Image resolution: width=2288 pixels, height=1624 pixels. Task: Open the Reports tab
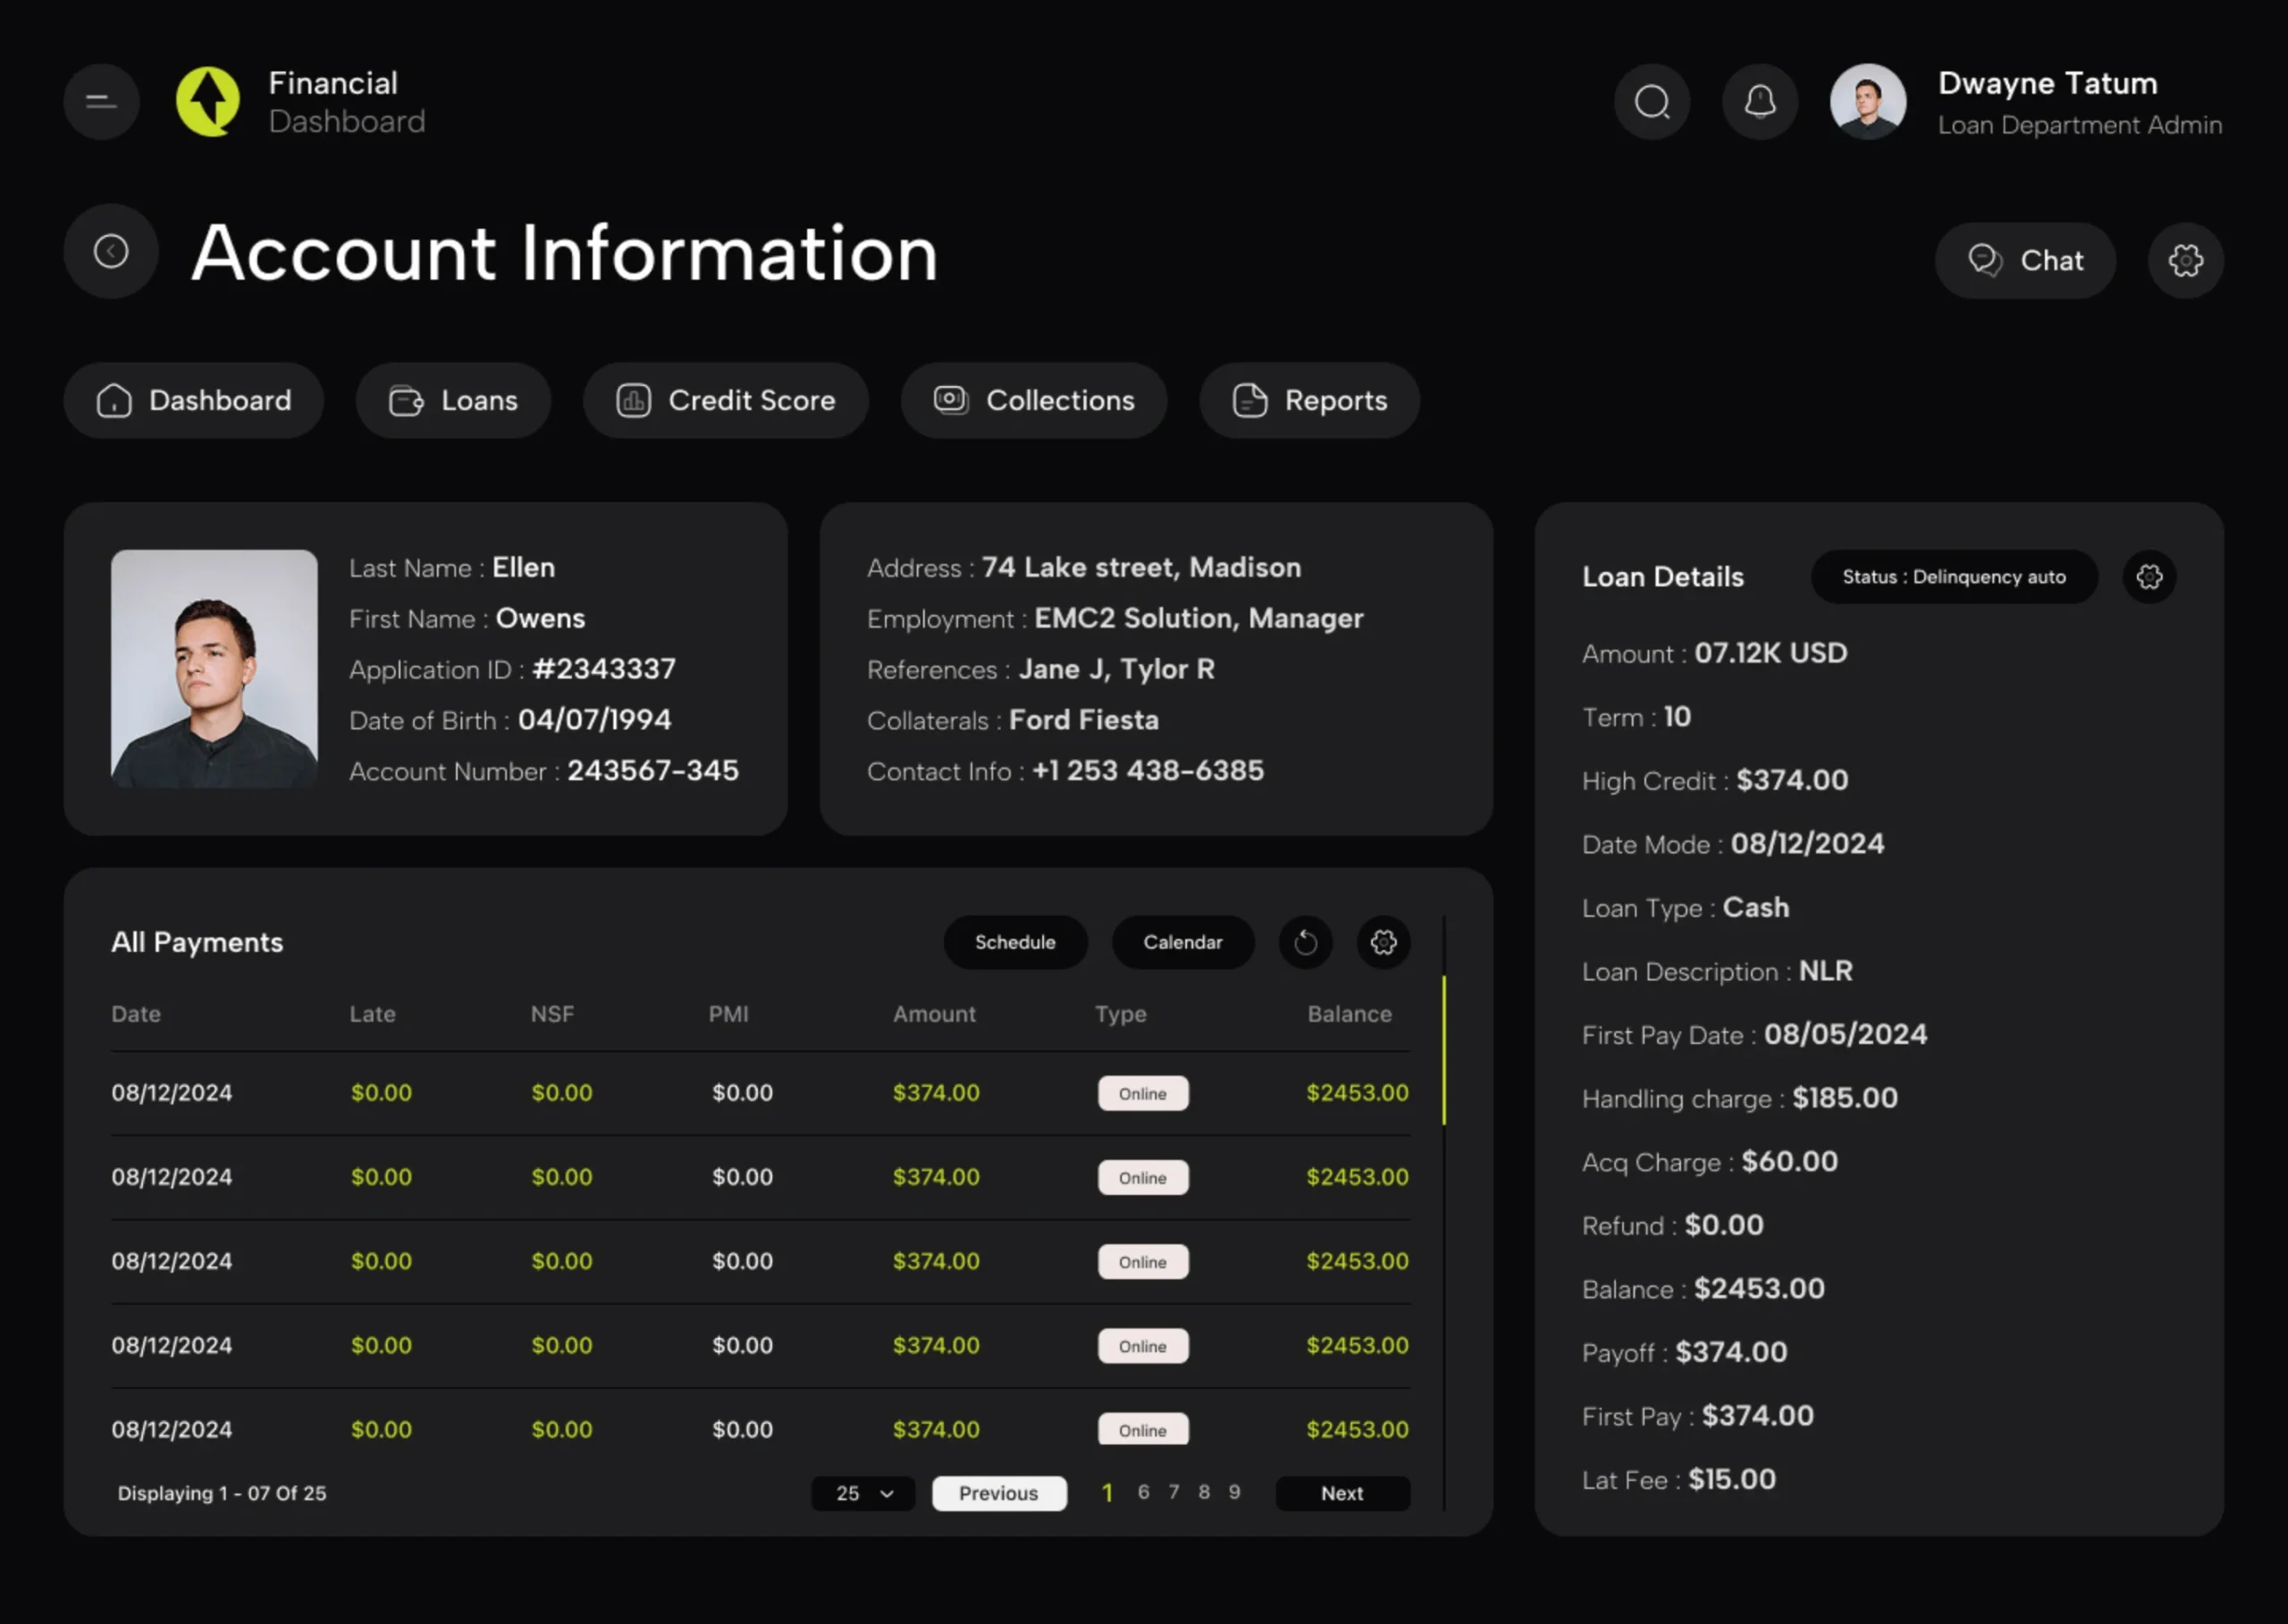click(1309, 400)
